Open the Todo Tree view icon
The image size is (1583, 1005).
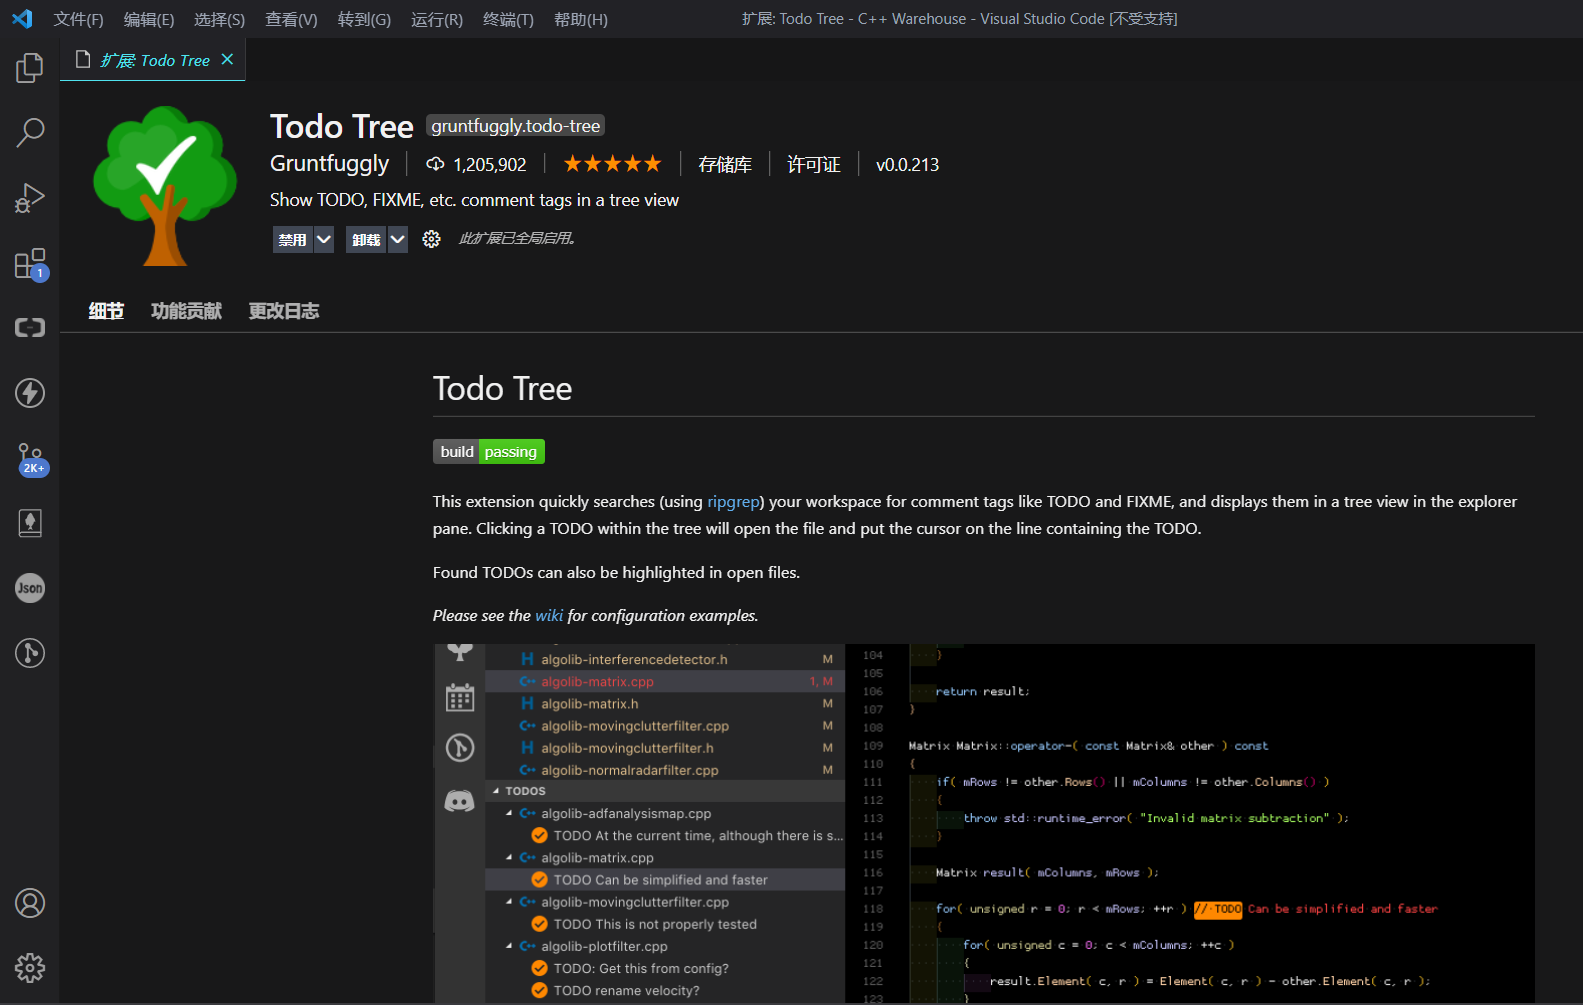tap(30, 523)
